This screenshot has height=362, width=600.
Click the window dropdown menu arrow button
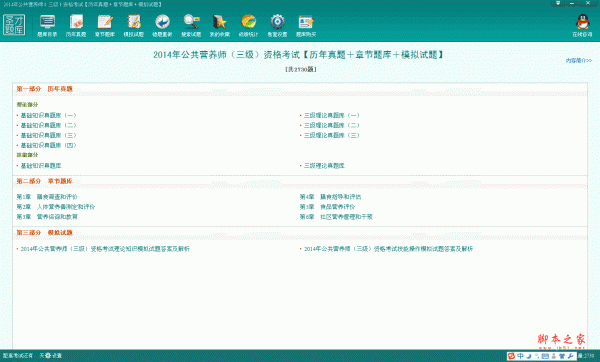pyautogui.click(x=558, y=3)
